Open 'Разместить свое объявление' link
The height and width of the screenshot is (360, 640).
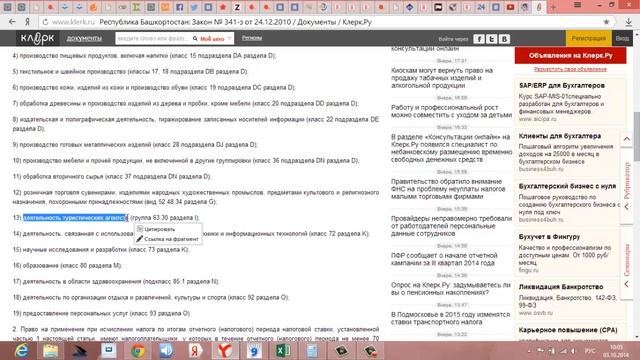(x=570, y=69)
